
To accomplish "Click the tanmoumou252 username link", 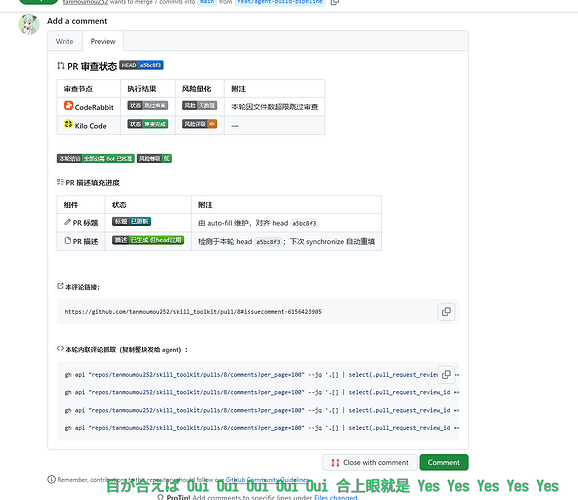I will click(86, 2).
